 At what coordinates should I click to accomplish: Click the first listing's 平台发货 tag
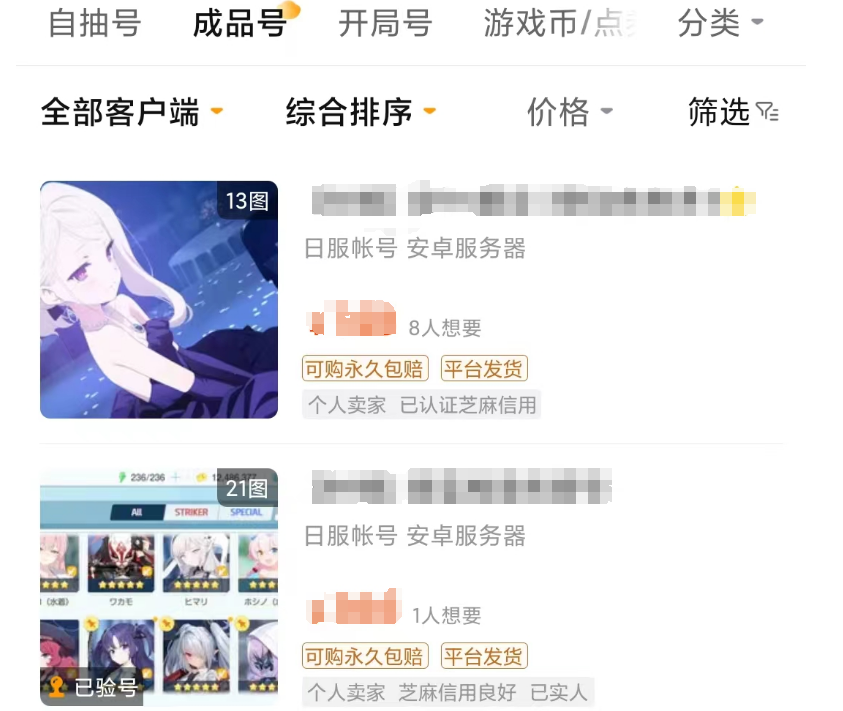click(x=484, y=369)
